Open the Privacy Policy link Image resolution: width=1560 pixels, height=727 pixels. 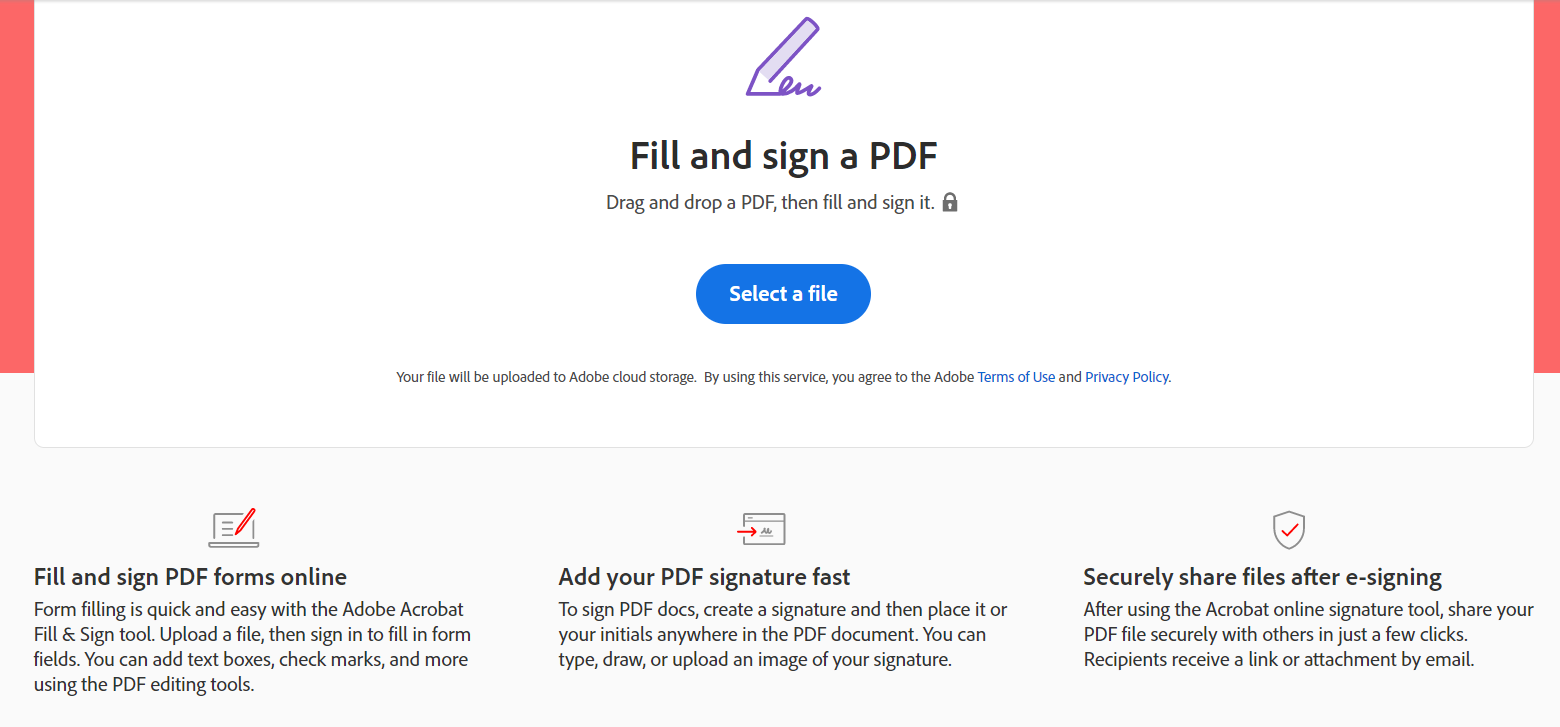(1126, 376)
